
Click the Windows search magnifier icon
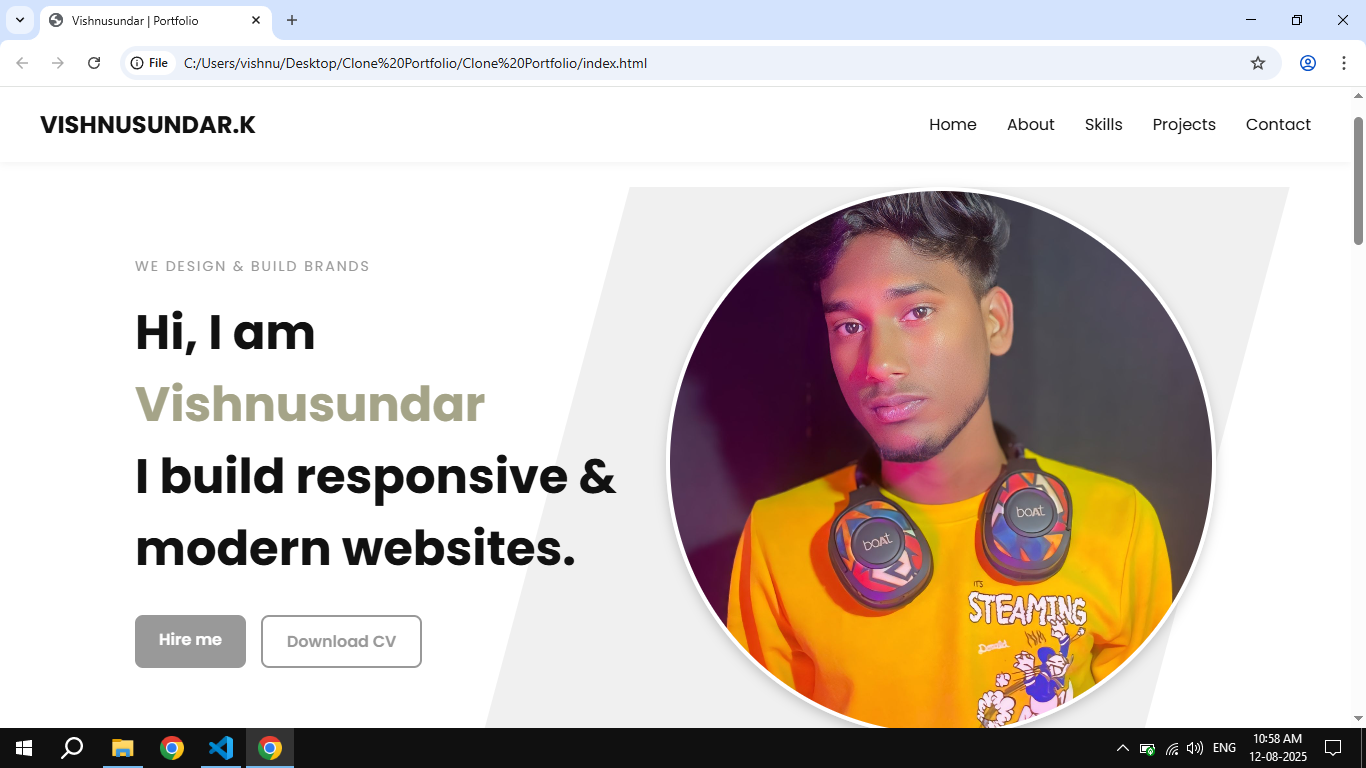tap(72, 748)
